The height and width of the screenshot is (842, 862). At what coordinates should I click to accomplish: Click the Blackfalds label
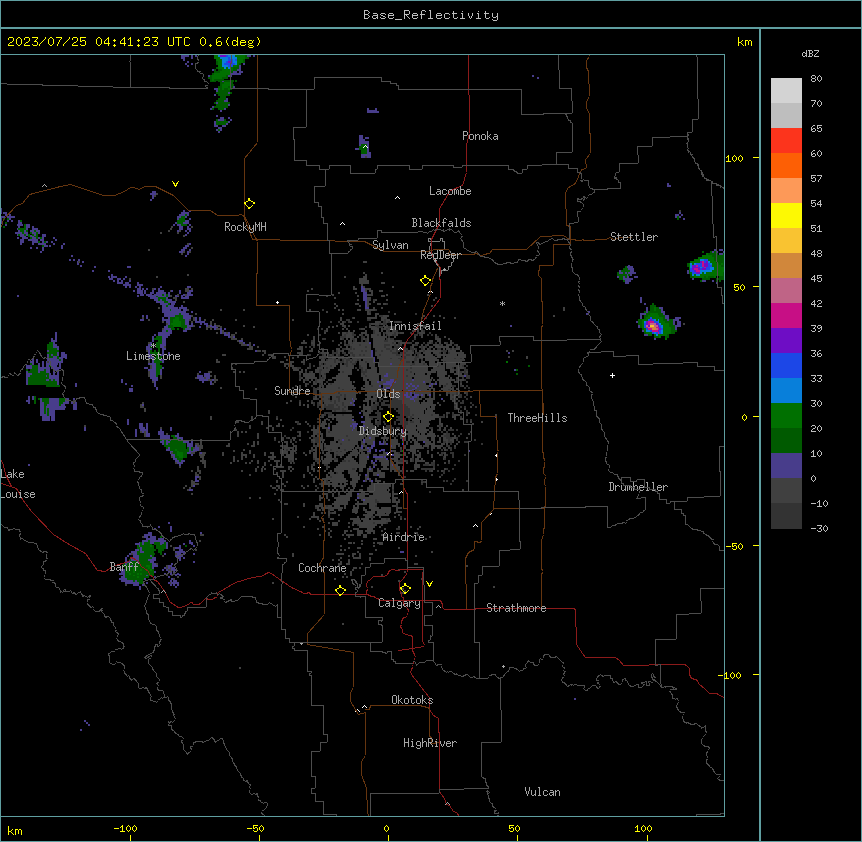click(441, 223)
